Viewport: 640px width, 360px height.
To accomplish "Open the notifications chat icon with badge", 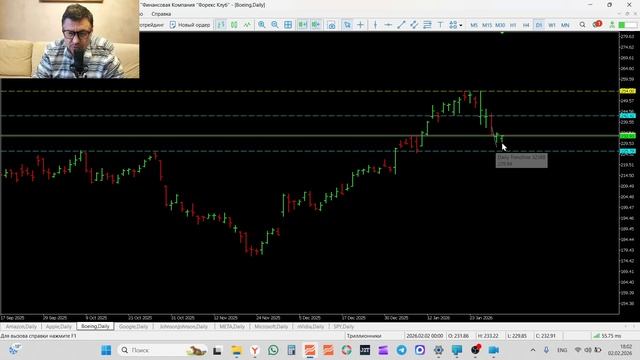I will pyautogui.click(x=597, y=24).
